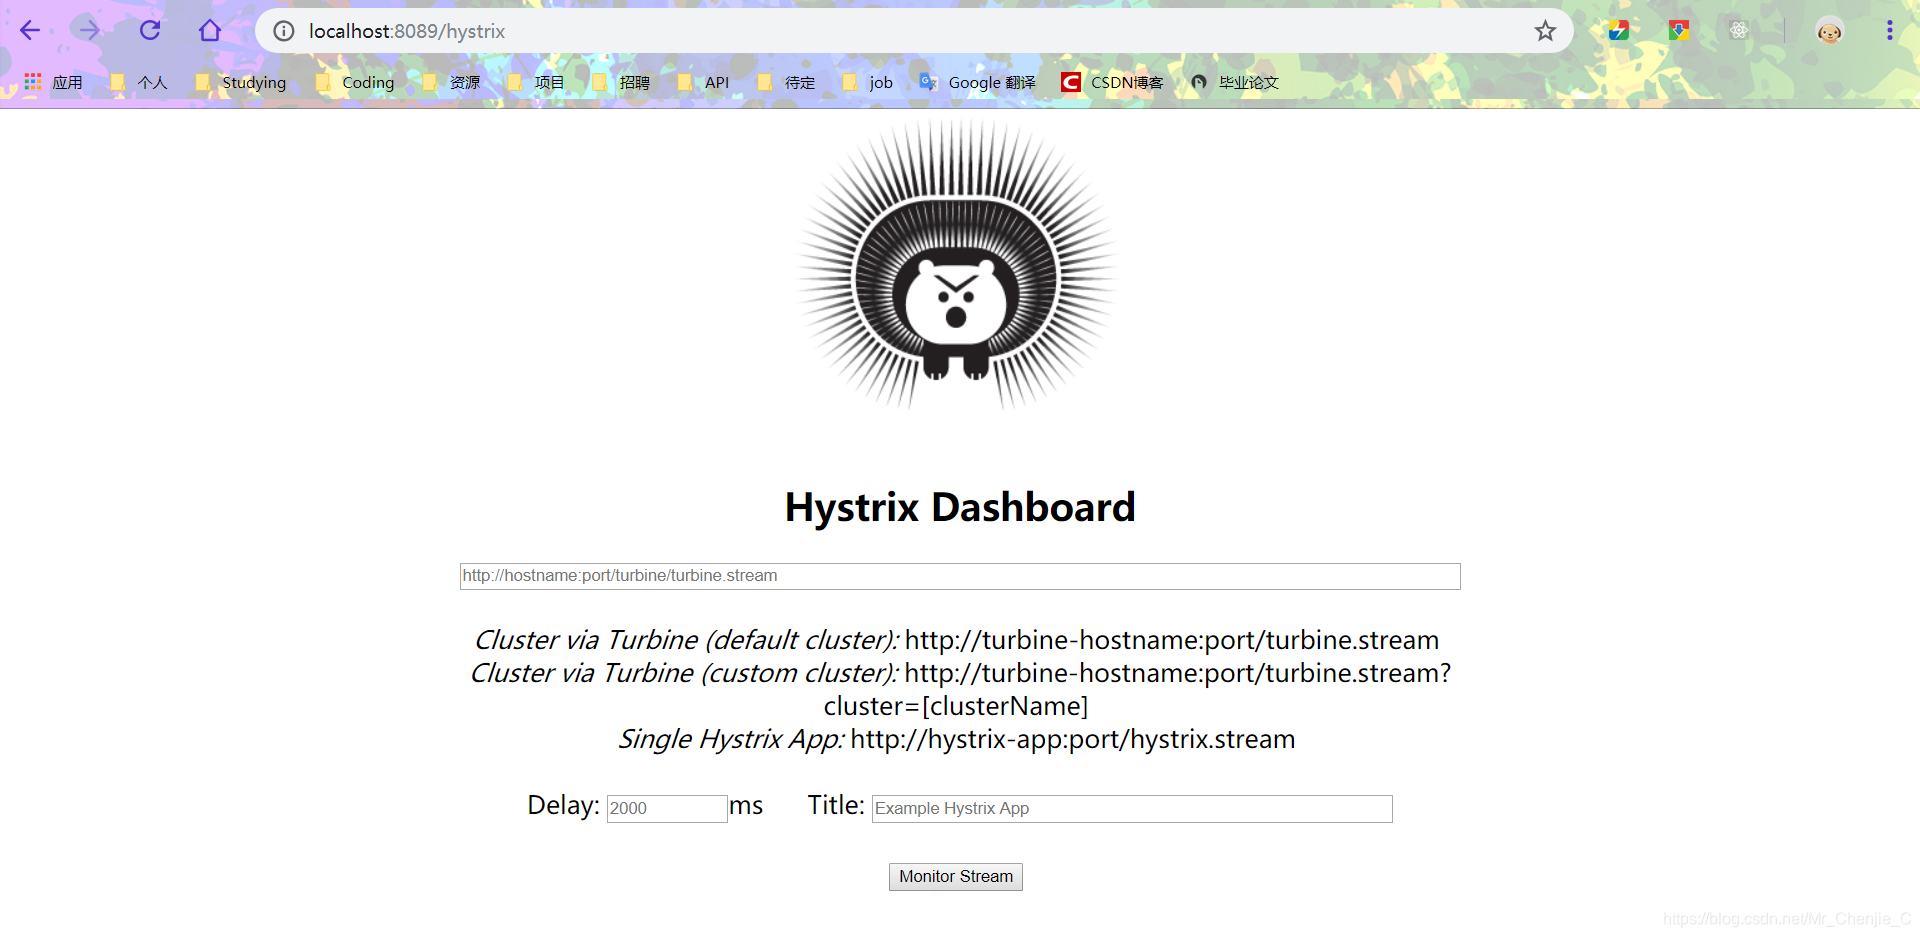
Task: Click the Title input field
Action: click(x=1132, y=808)
